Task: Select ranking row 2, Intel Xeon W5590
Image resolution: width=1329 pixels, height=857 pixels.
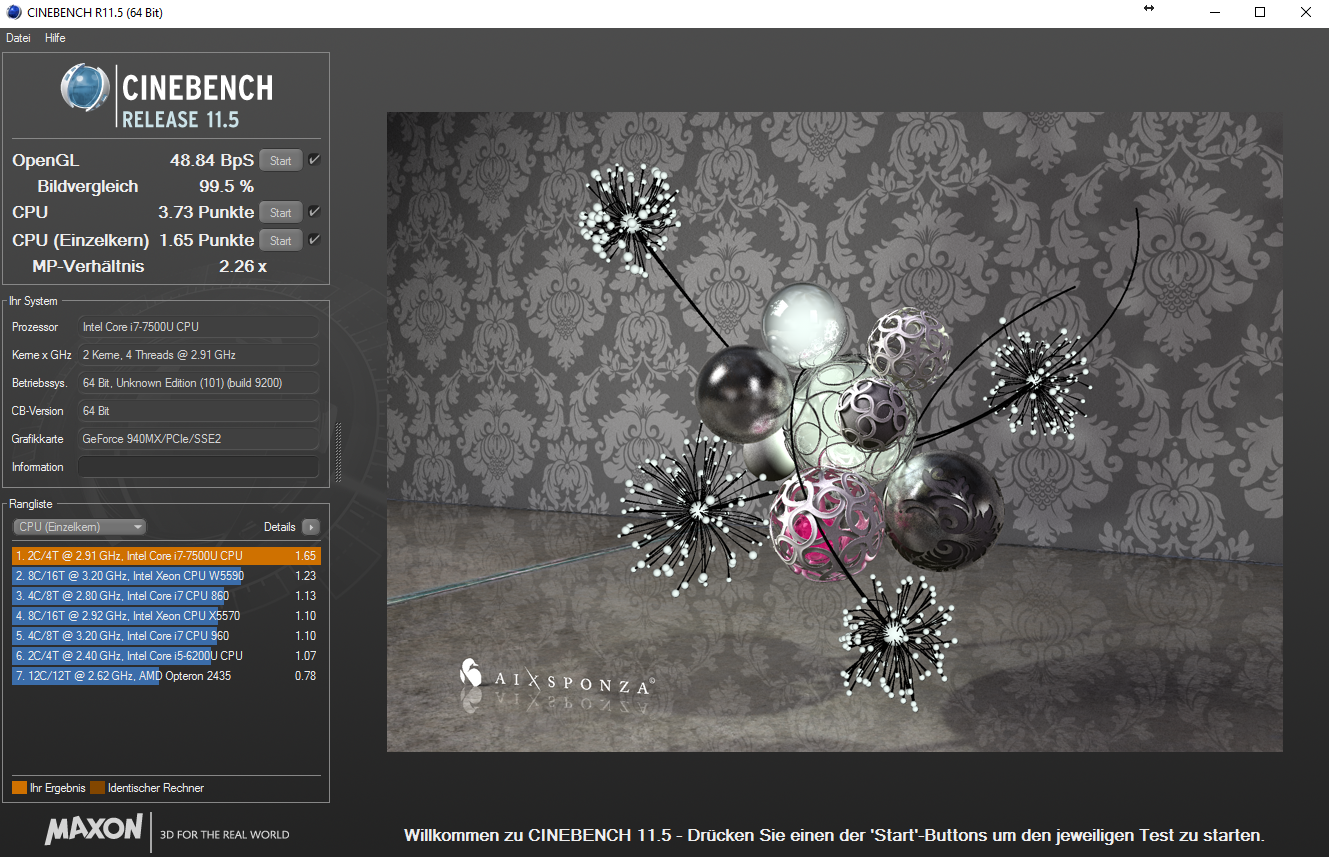Action: (x=166, y=576)
